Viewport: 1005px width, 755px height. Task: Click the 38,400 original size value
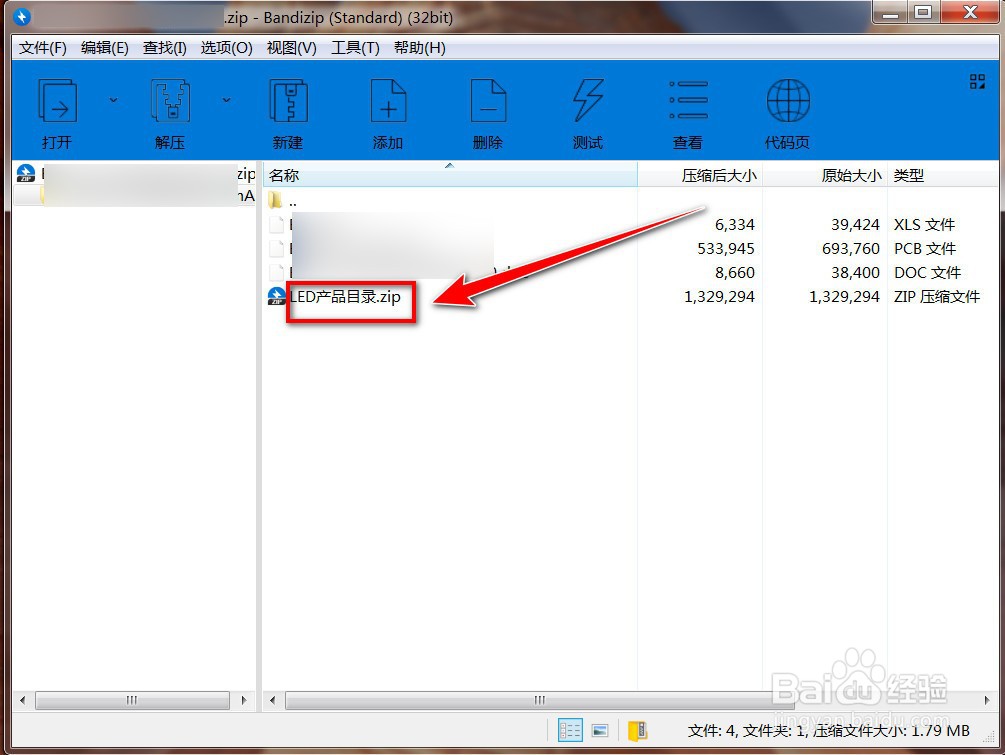coord(855,273)
